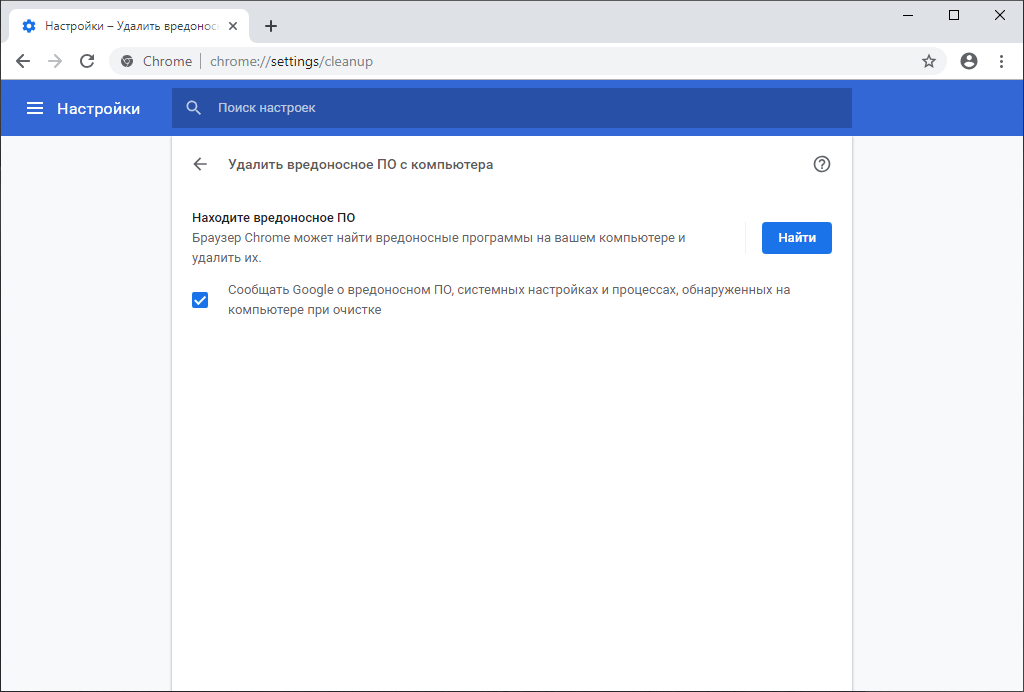Bookmark this page with the star icon
The height and width of the screenshot is (692, 1024).
tap(929, 61)
